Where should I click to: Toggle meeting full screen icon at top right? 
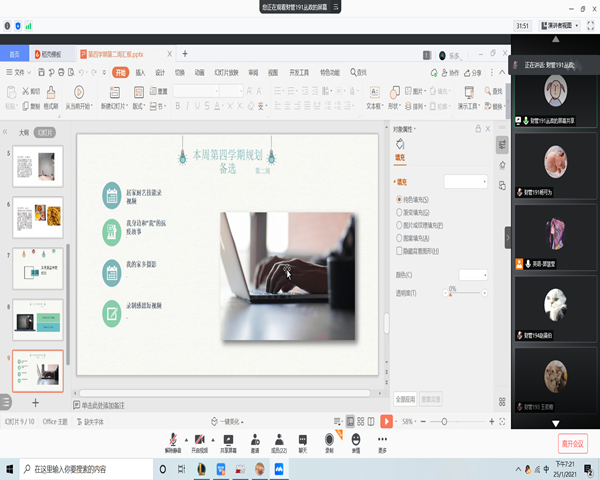(x=590, y=26)
